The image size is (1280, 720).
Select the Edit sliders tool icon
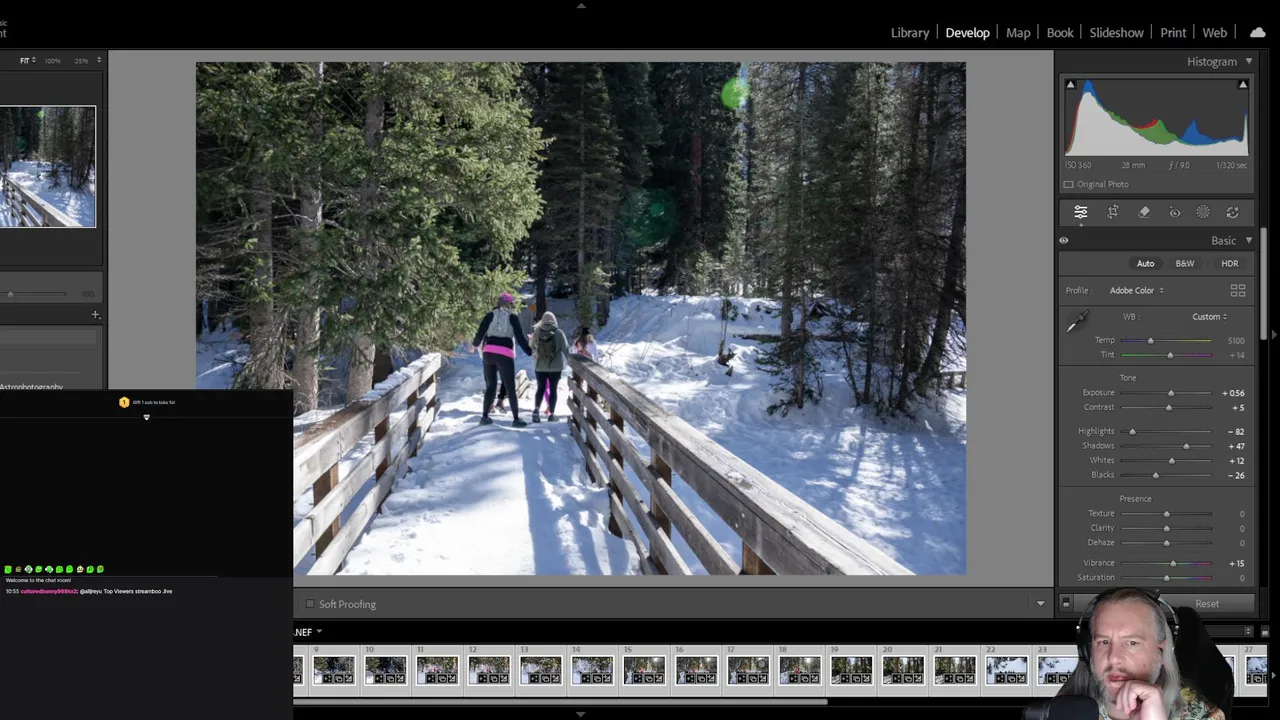(1081, 212)
